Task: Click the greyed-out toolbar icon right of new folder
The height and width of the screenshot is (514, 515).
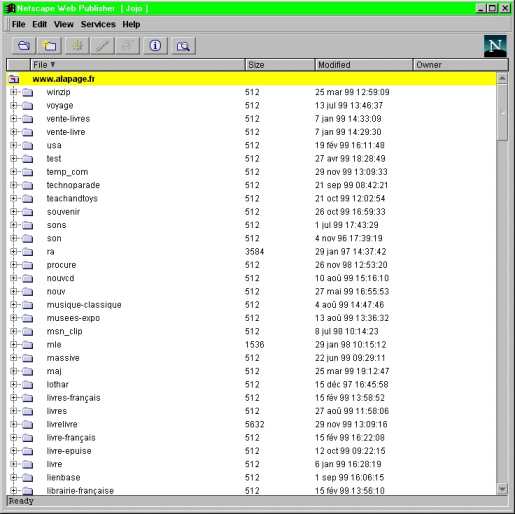Action: 77,45
